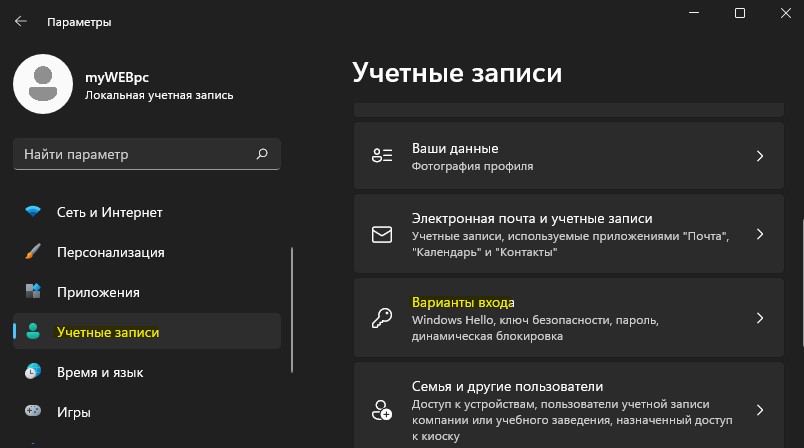The width and height of the screenshot is (804, 448).
Task: Click the myWEBpc profile avatar
Action: pos(43,84)
